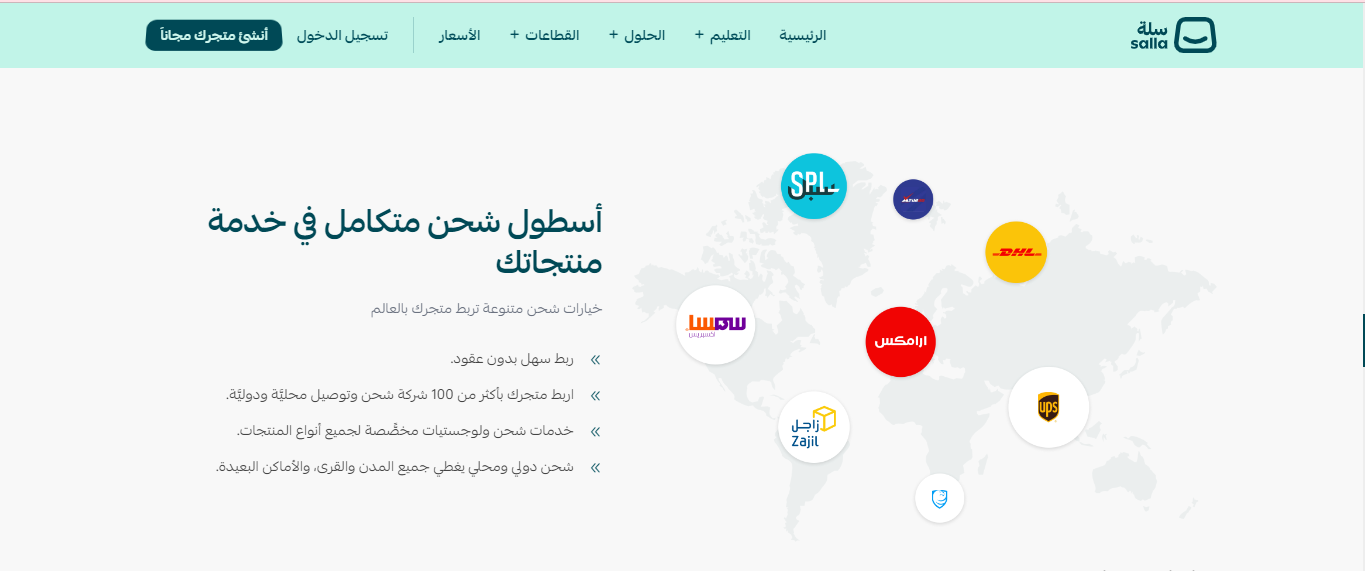1365x571 pixels.
Task: Click the UPS shield logo
Action: click(1048, 407)
